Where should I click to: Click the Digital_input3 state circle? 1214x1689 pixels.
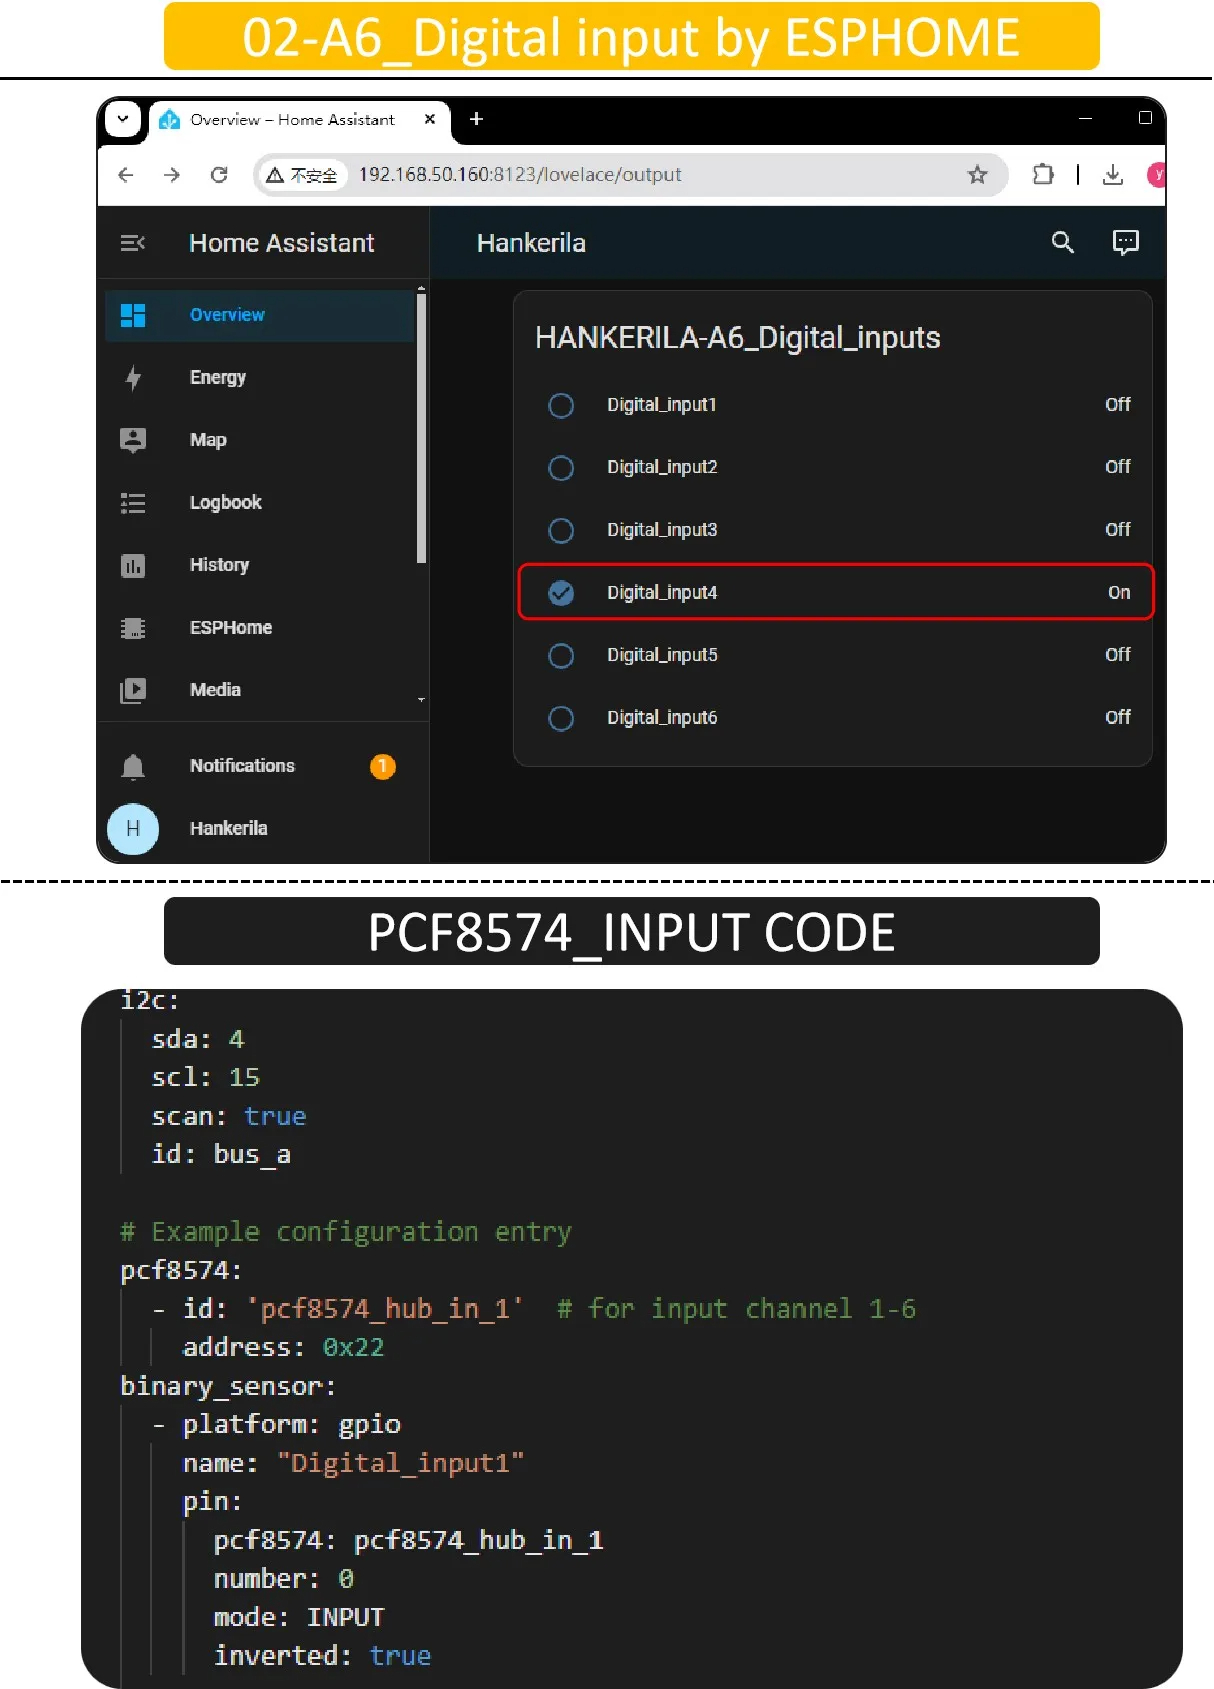coord(562,530)
